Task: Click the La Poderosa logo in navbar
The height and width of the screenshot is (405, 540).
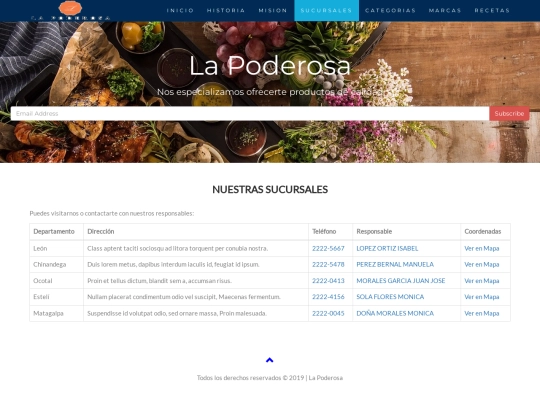Action: 70,11
